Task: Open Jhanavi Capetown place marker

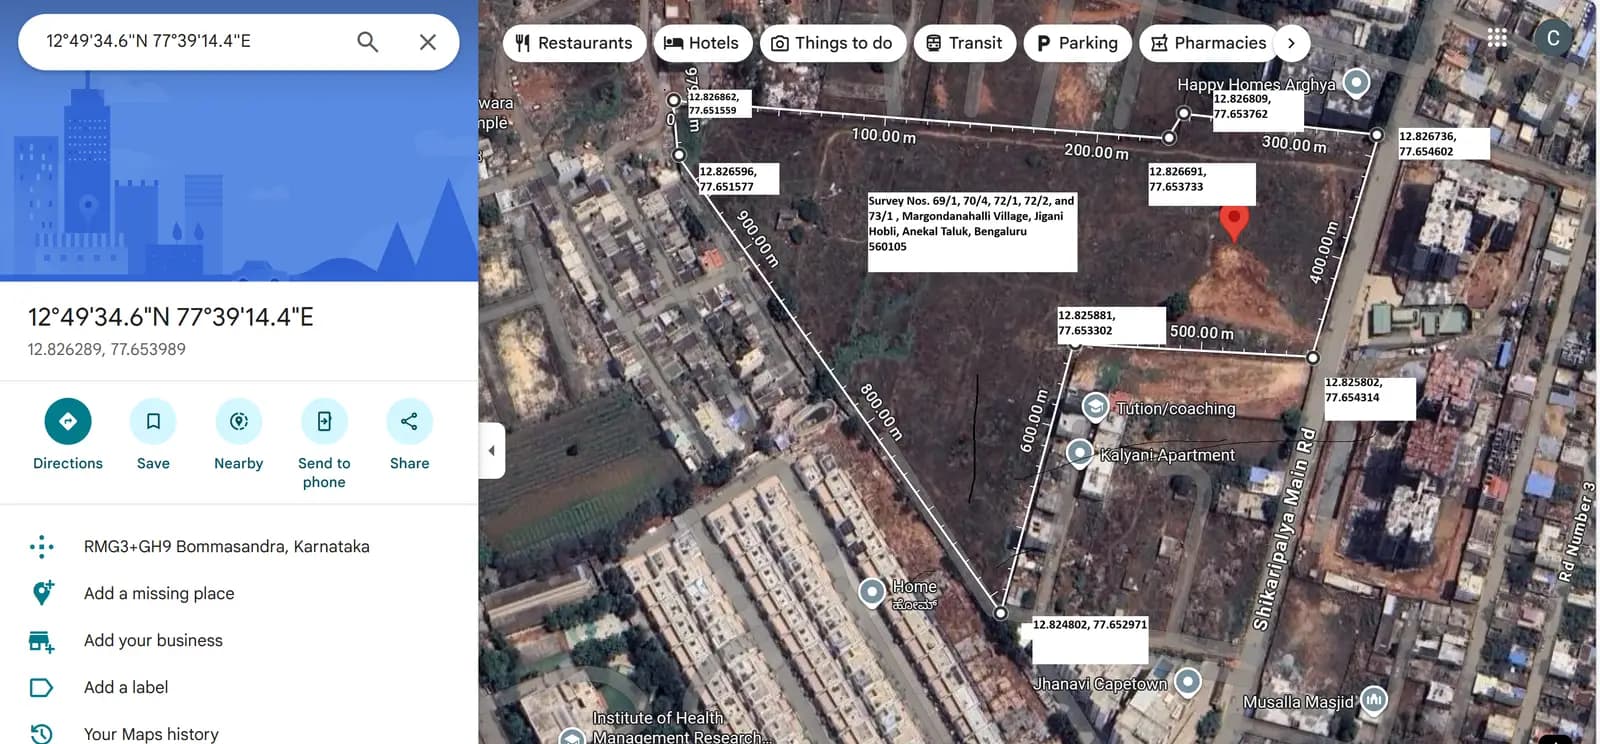Action: (x=1187, y=682)
